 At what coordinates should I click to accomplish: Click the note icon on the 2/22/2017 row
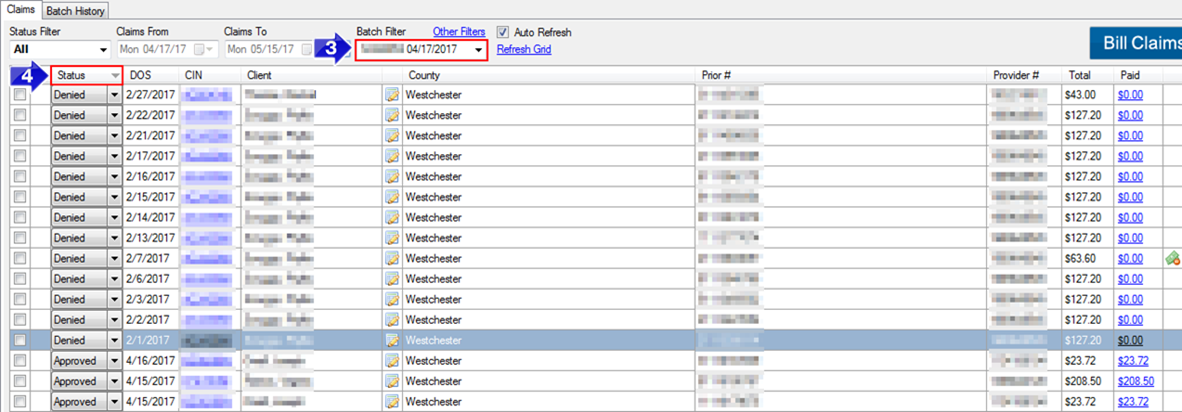pos(392,115)
